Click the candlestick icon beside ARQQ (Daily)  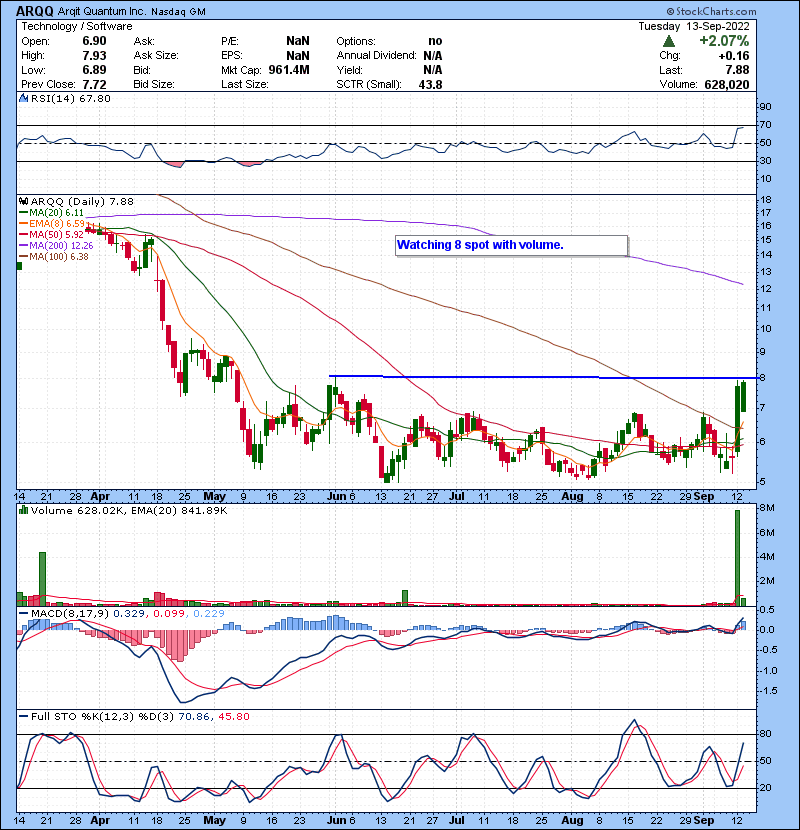[x=24, y=201]
